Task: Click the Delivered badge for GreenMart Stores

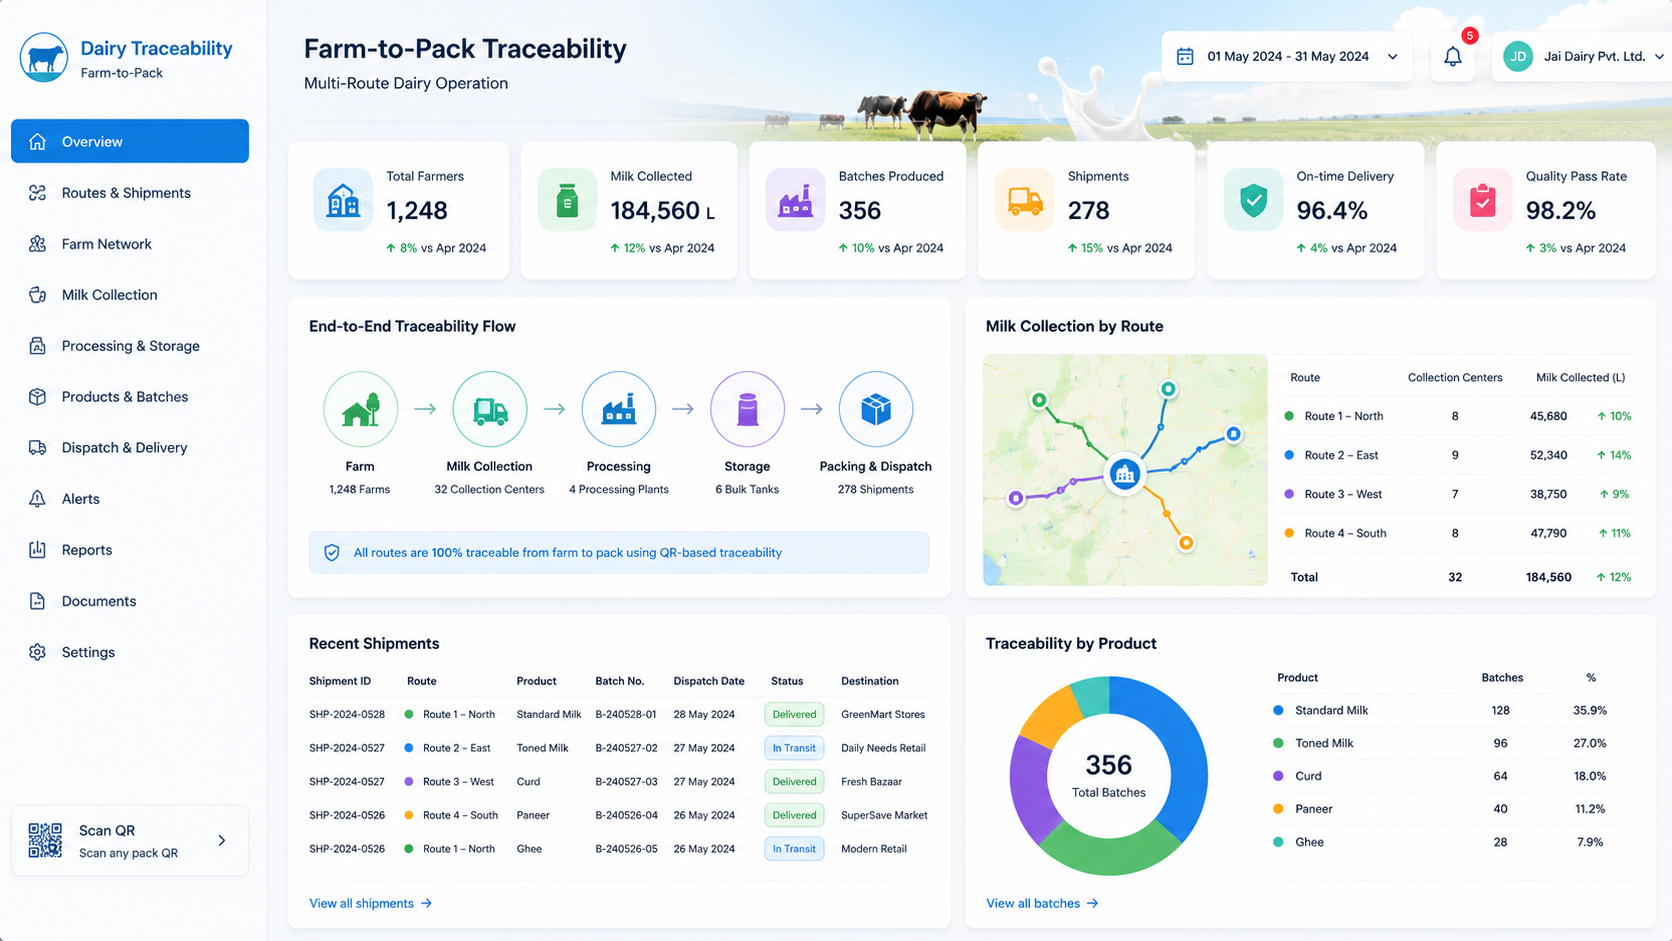Action: pyautogui.click(x=794, y=714)
